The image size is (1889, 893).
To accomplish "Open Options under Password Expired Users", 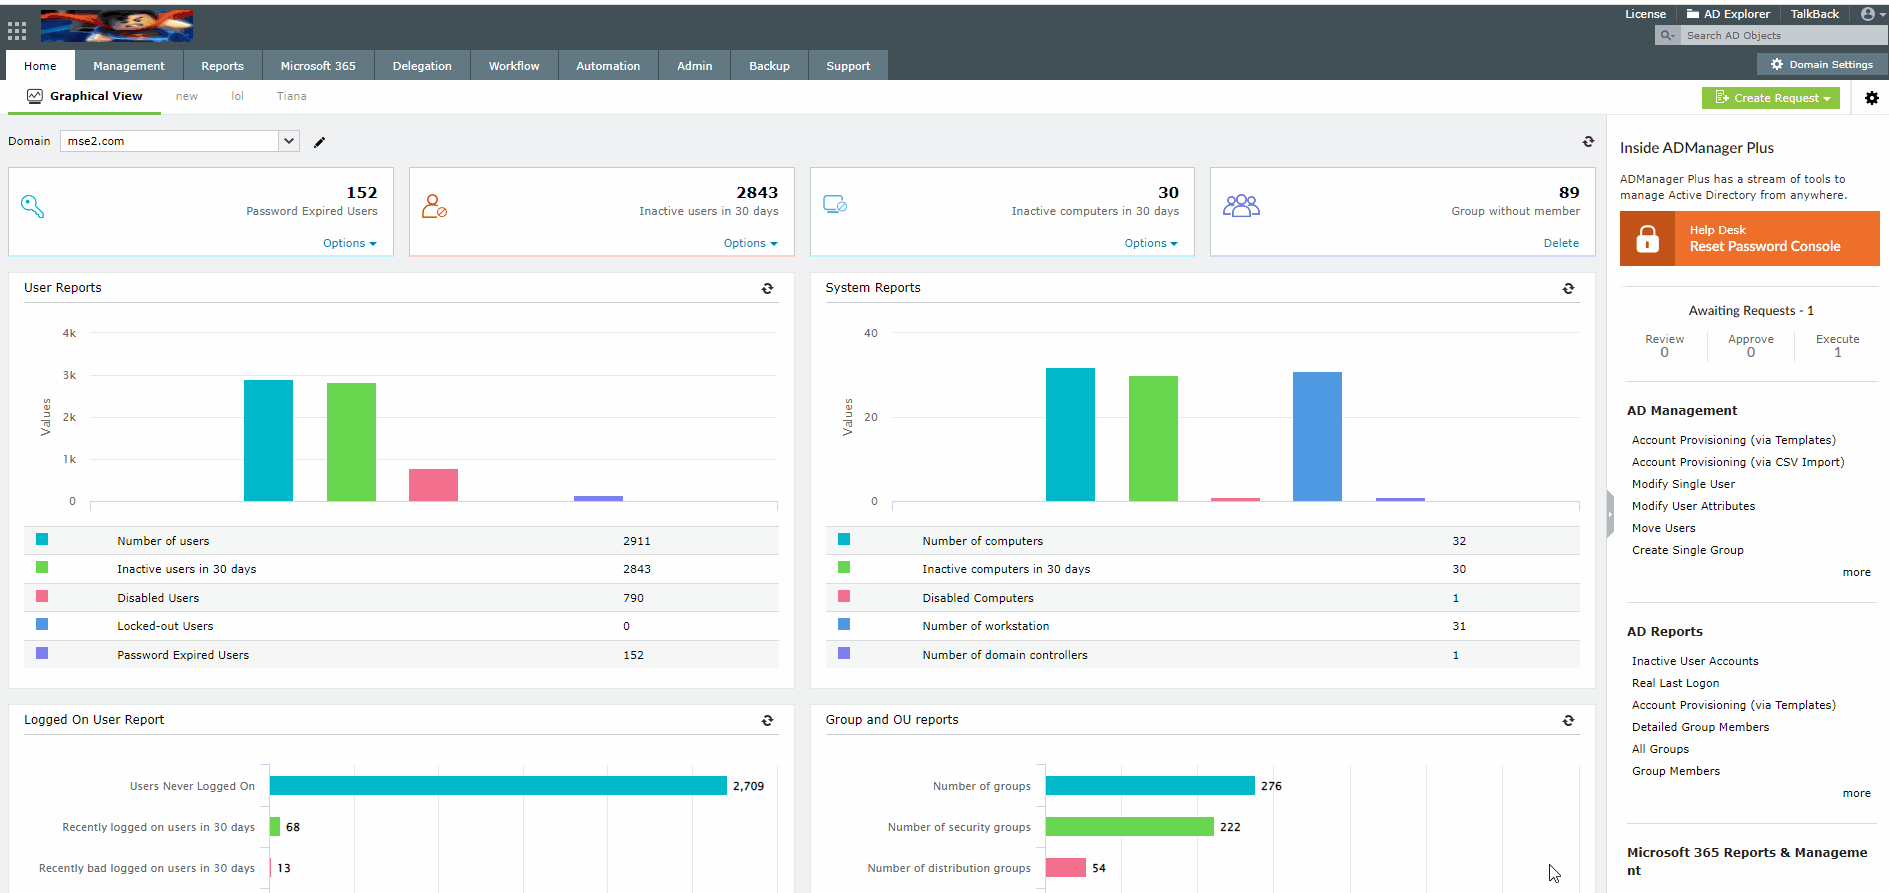I will tap(350, 243).
